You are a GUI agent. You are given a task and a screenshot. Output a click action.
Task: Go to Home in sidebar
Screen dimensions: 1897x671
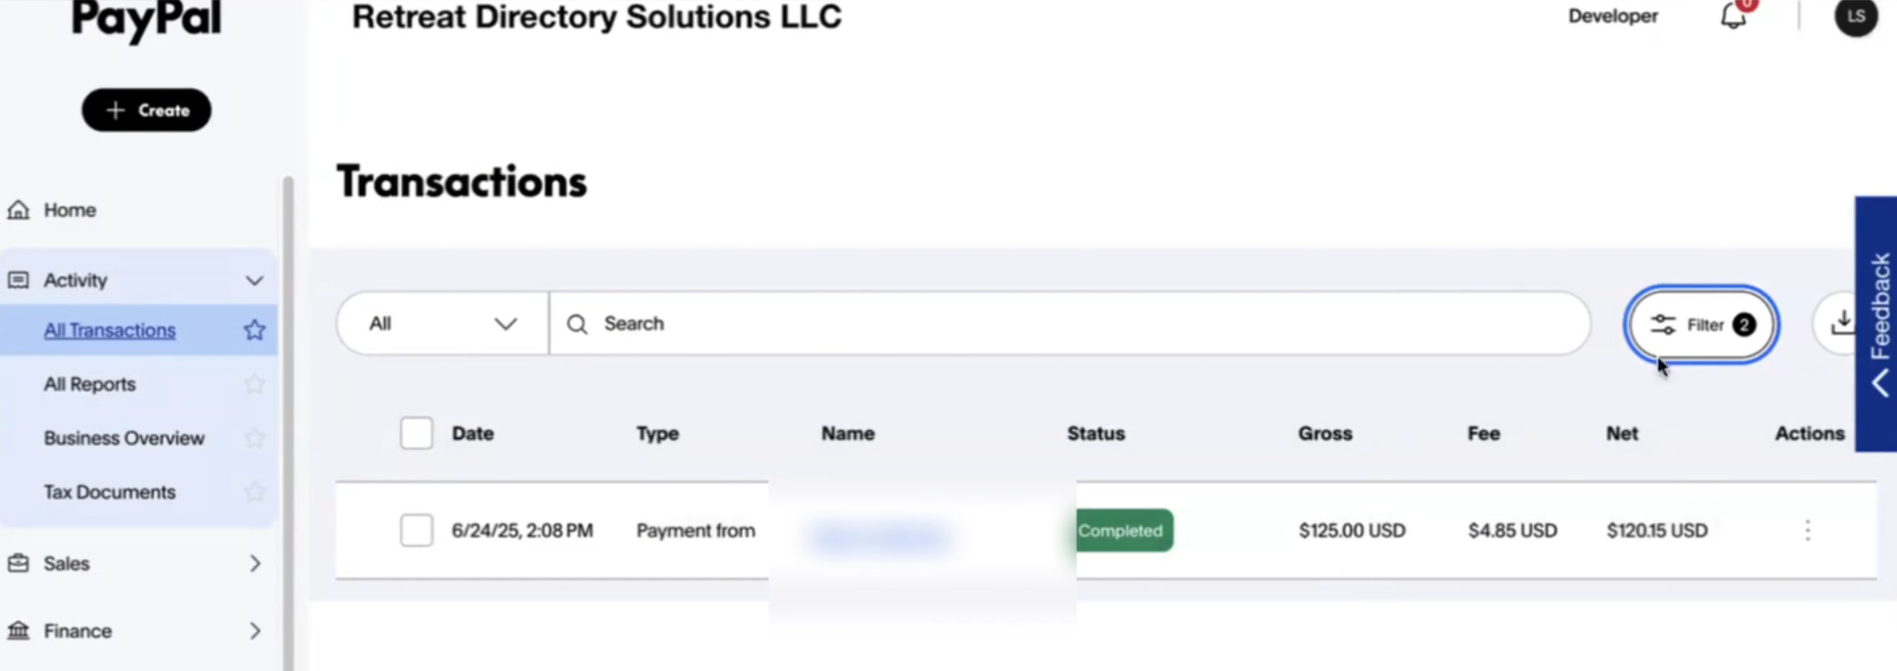coord(69,210)
